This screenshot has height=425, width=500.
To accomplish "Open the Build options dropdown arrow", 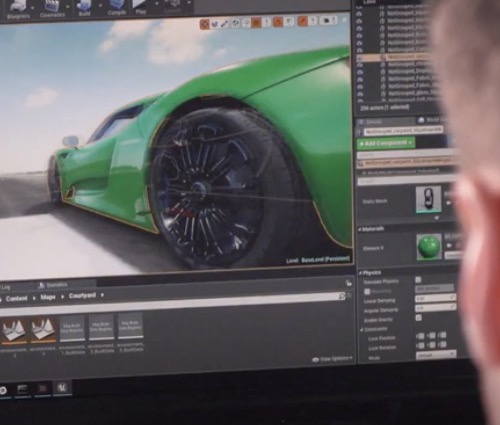I will (x=101, y=5).
